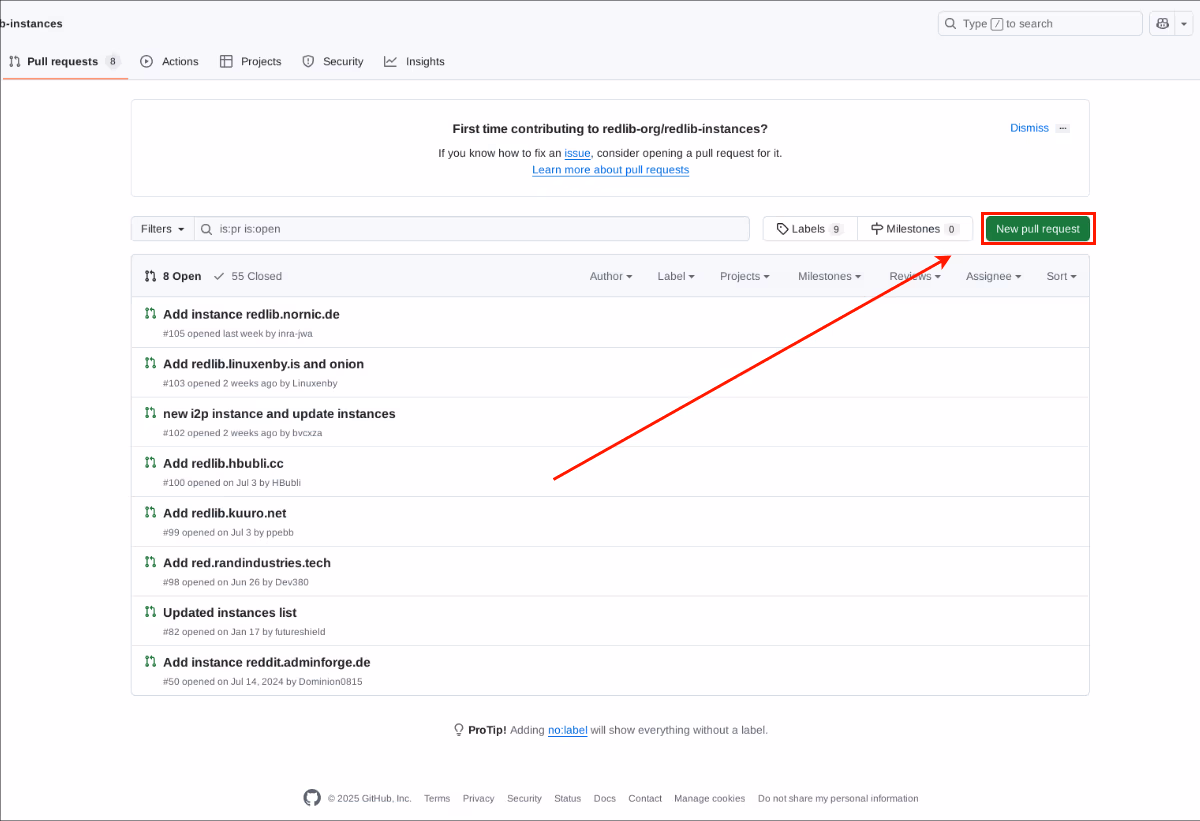Click the GitHub logo in the footer
The image size is (1200, 821).
pos(312,798)
